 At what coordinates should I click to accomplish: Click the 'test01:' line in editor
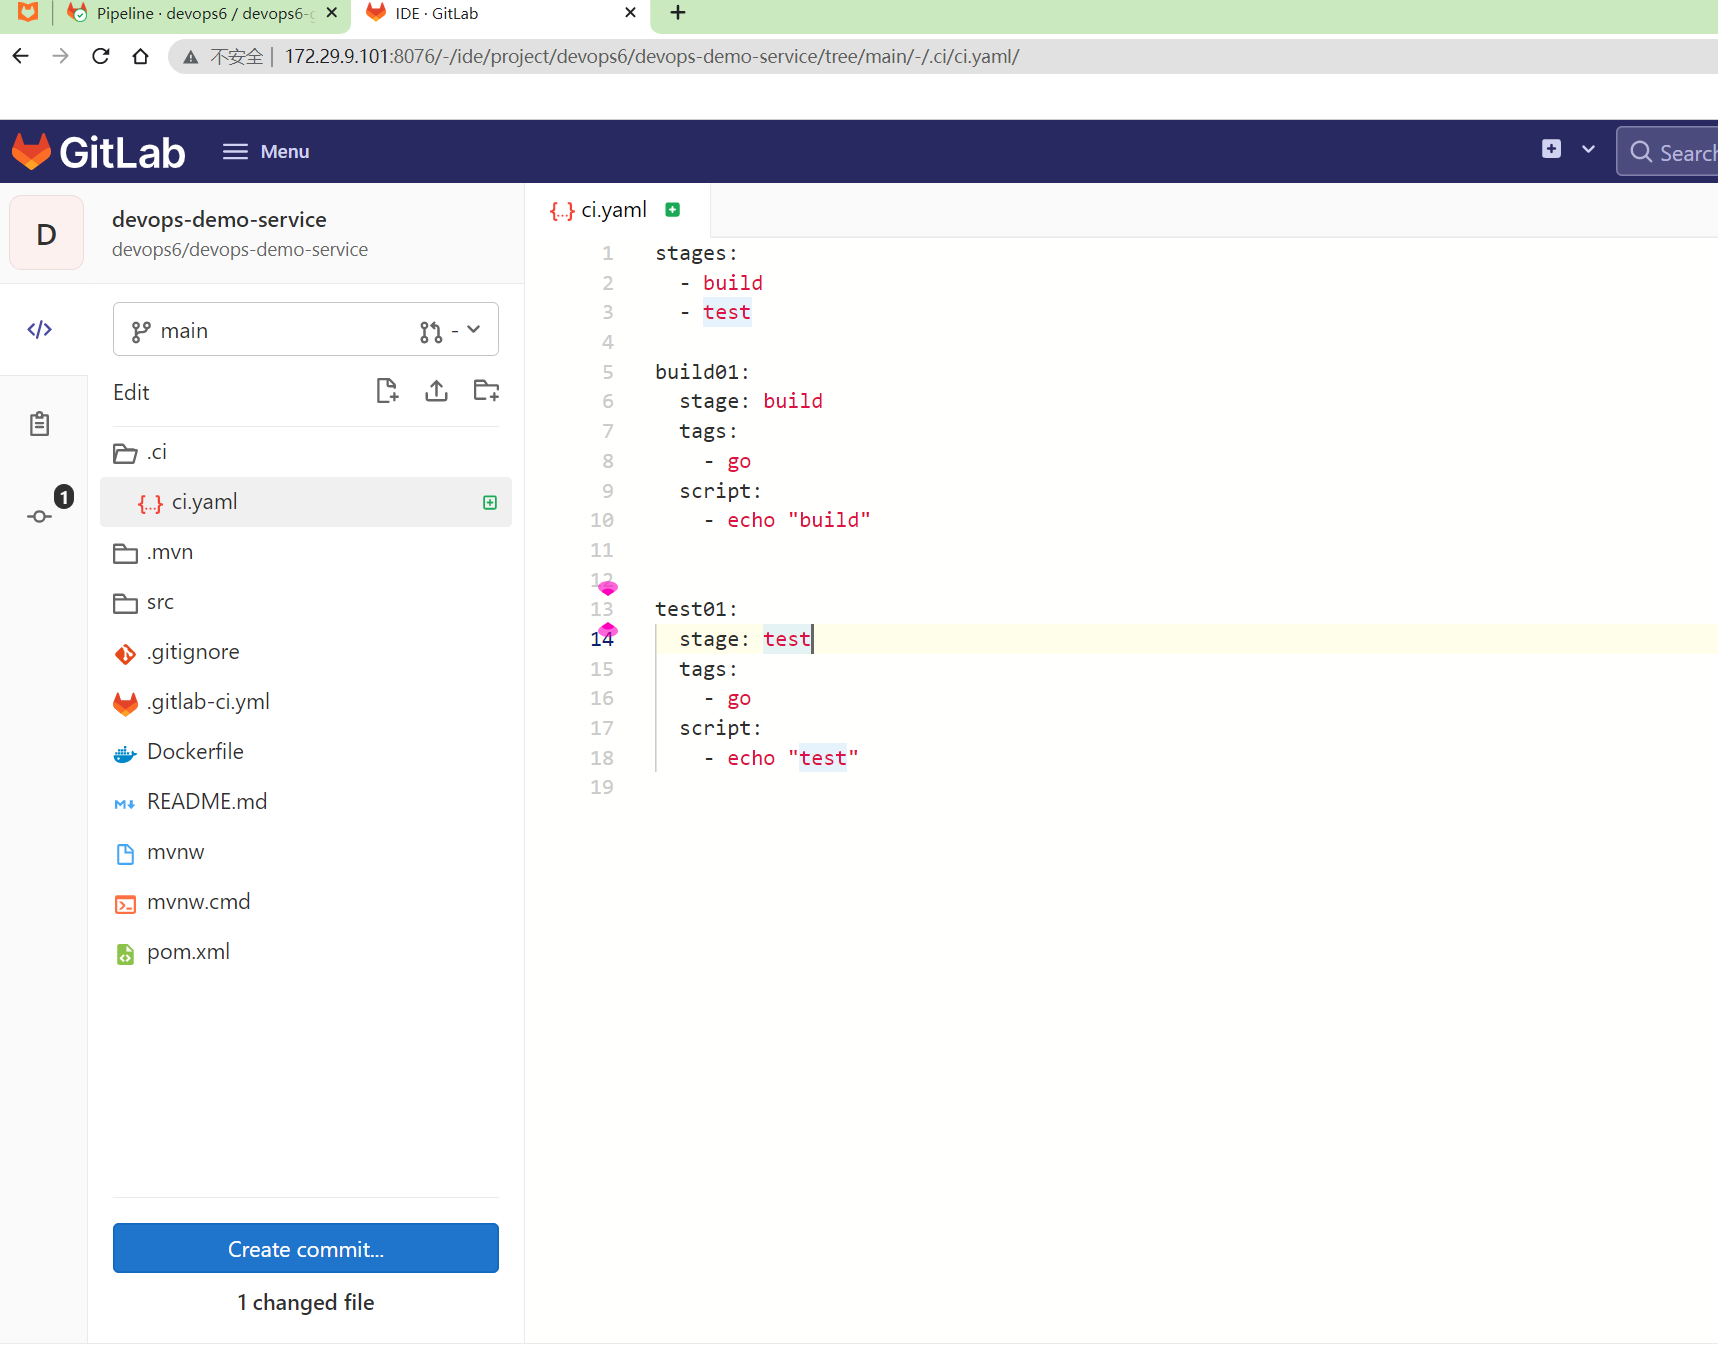click(696, 609)
